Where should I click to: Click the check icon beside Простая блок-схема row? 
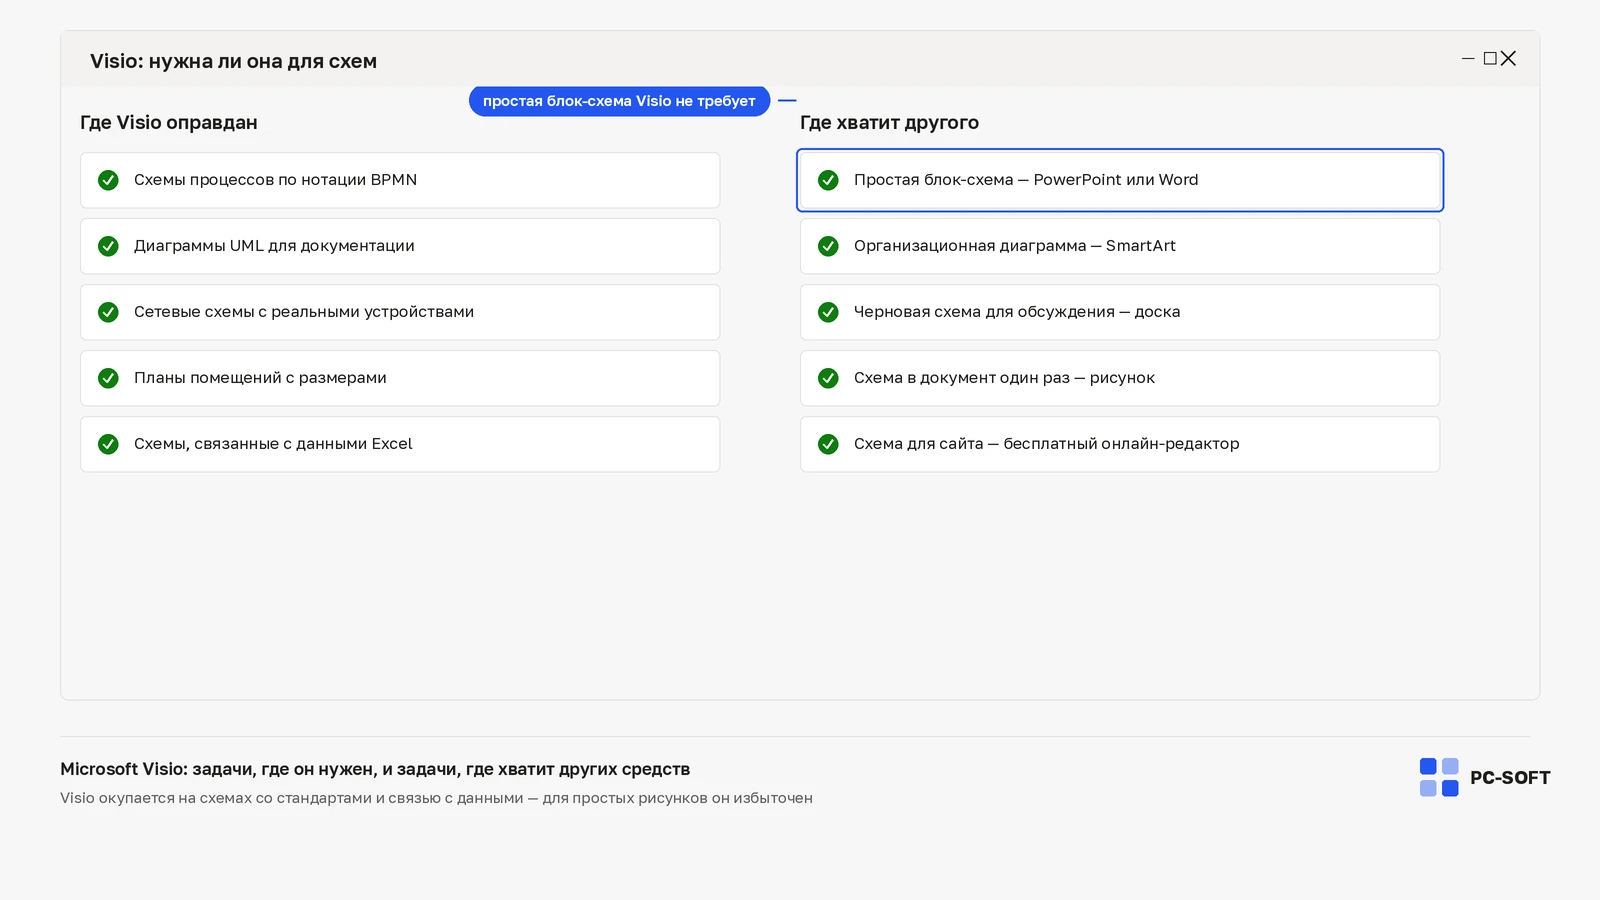pyautogui.click(x=828, y=180)
